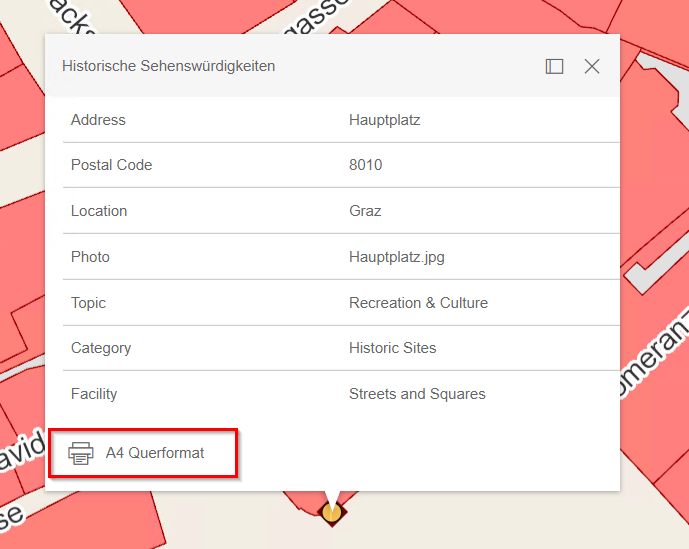This screenshot has width=689, height=549.
Task: Click the Facility field label
Action: point(94,394)
